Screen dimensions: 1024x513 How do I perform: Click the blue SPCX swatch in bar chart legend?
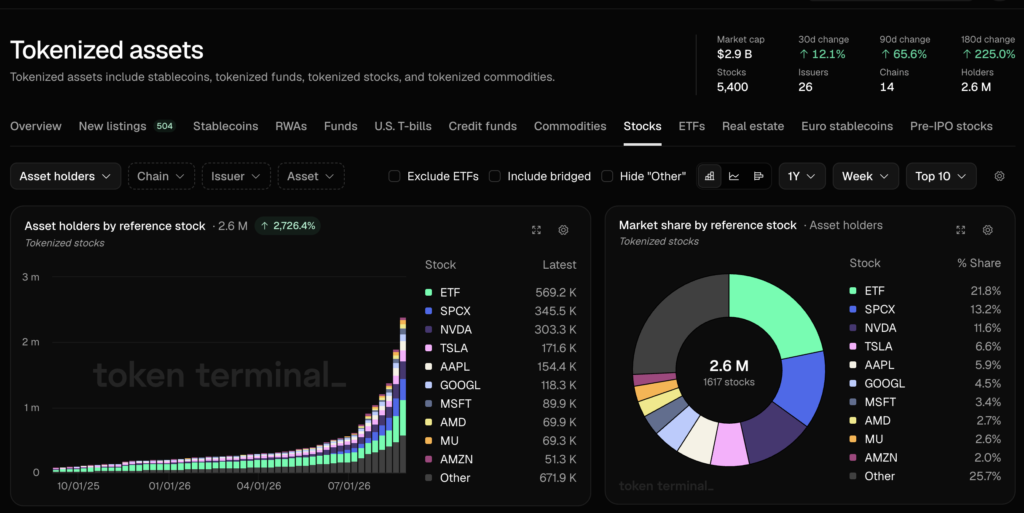pos(428,311)
